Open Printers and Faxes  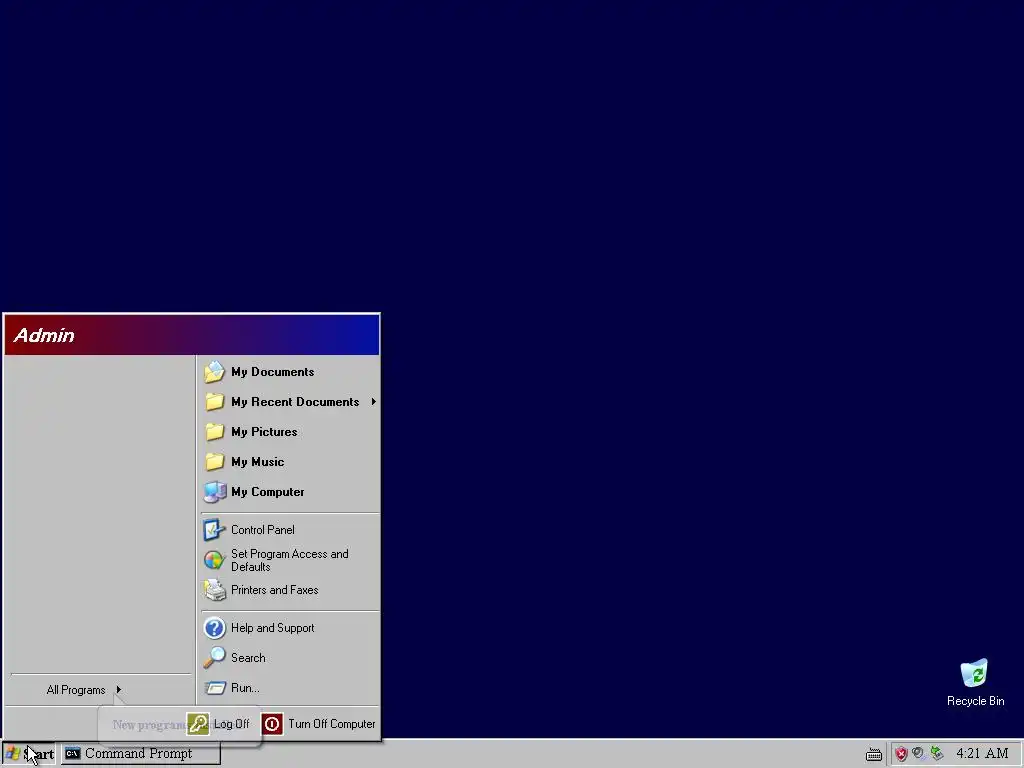(x=290, y=590)
